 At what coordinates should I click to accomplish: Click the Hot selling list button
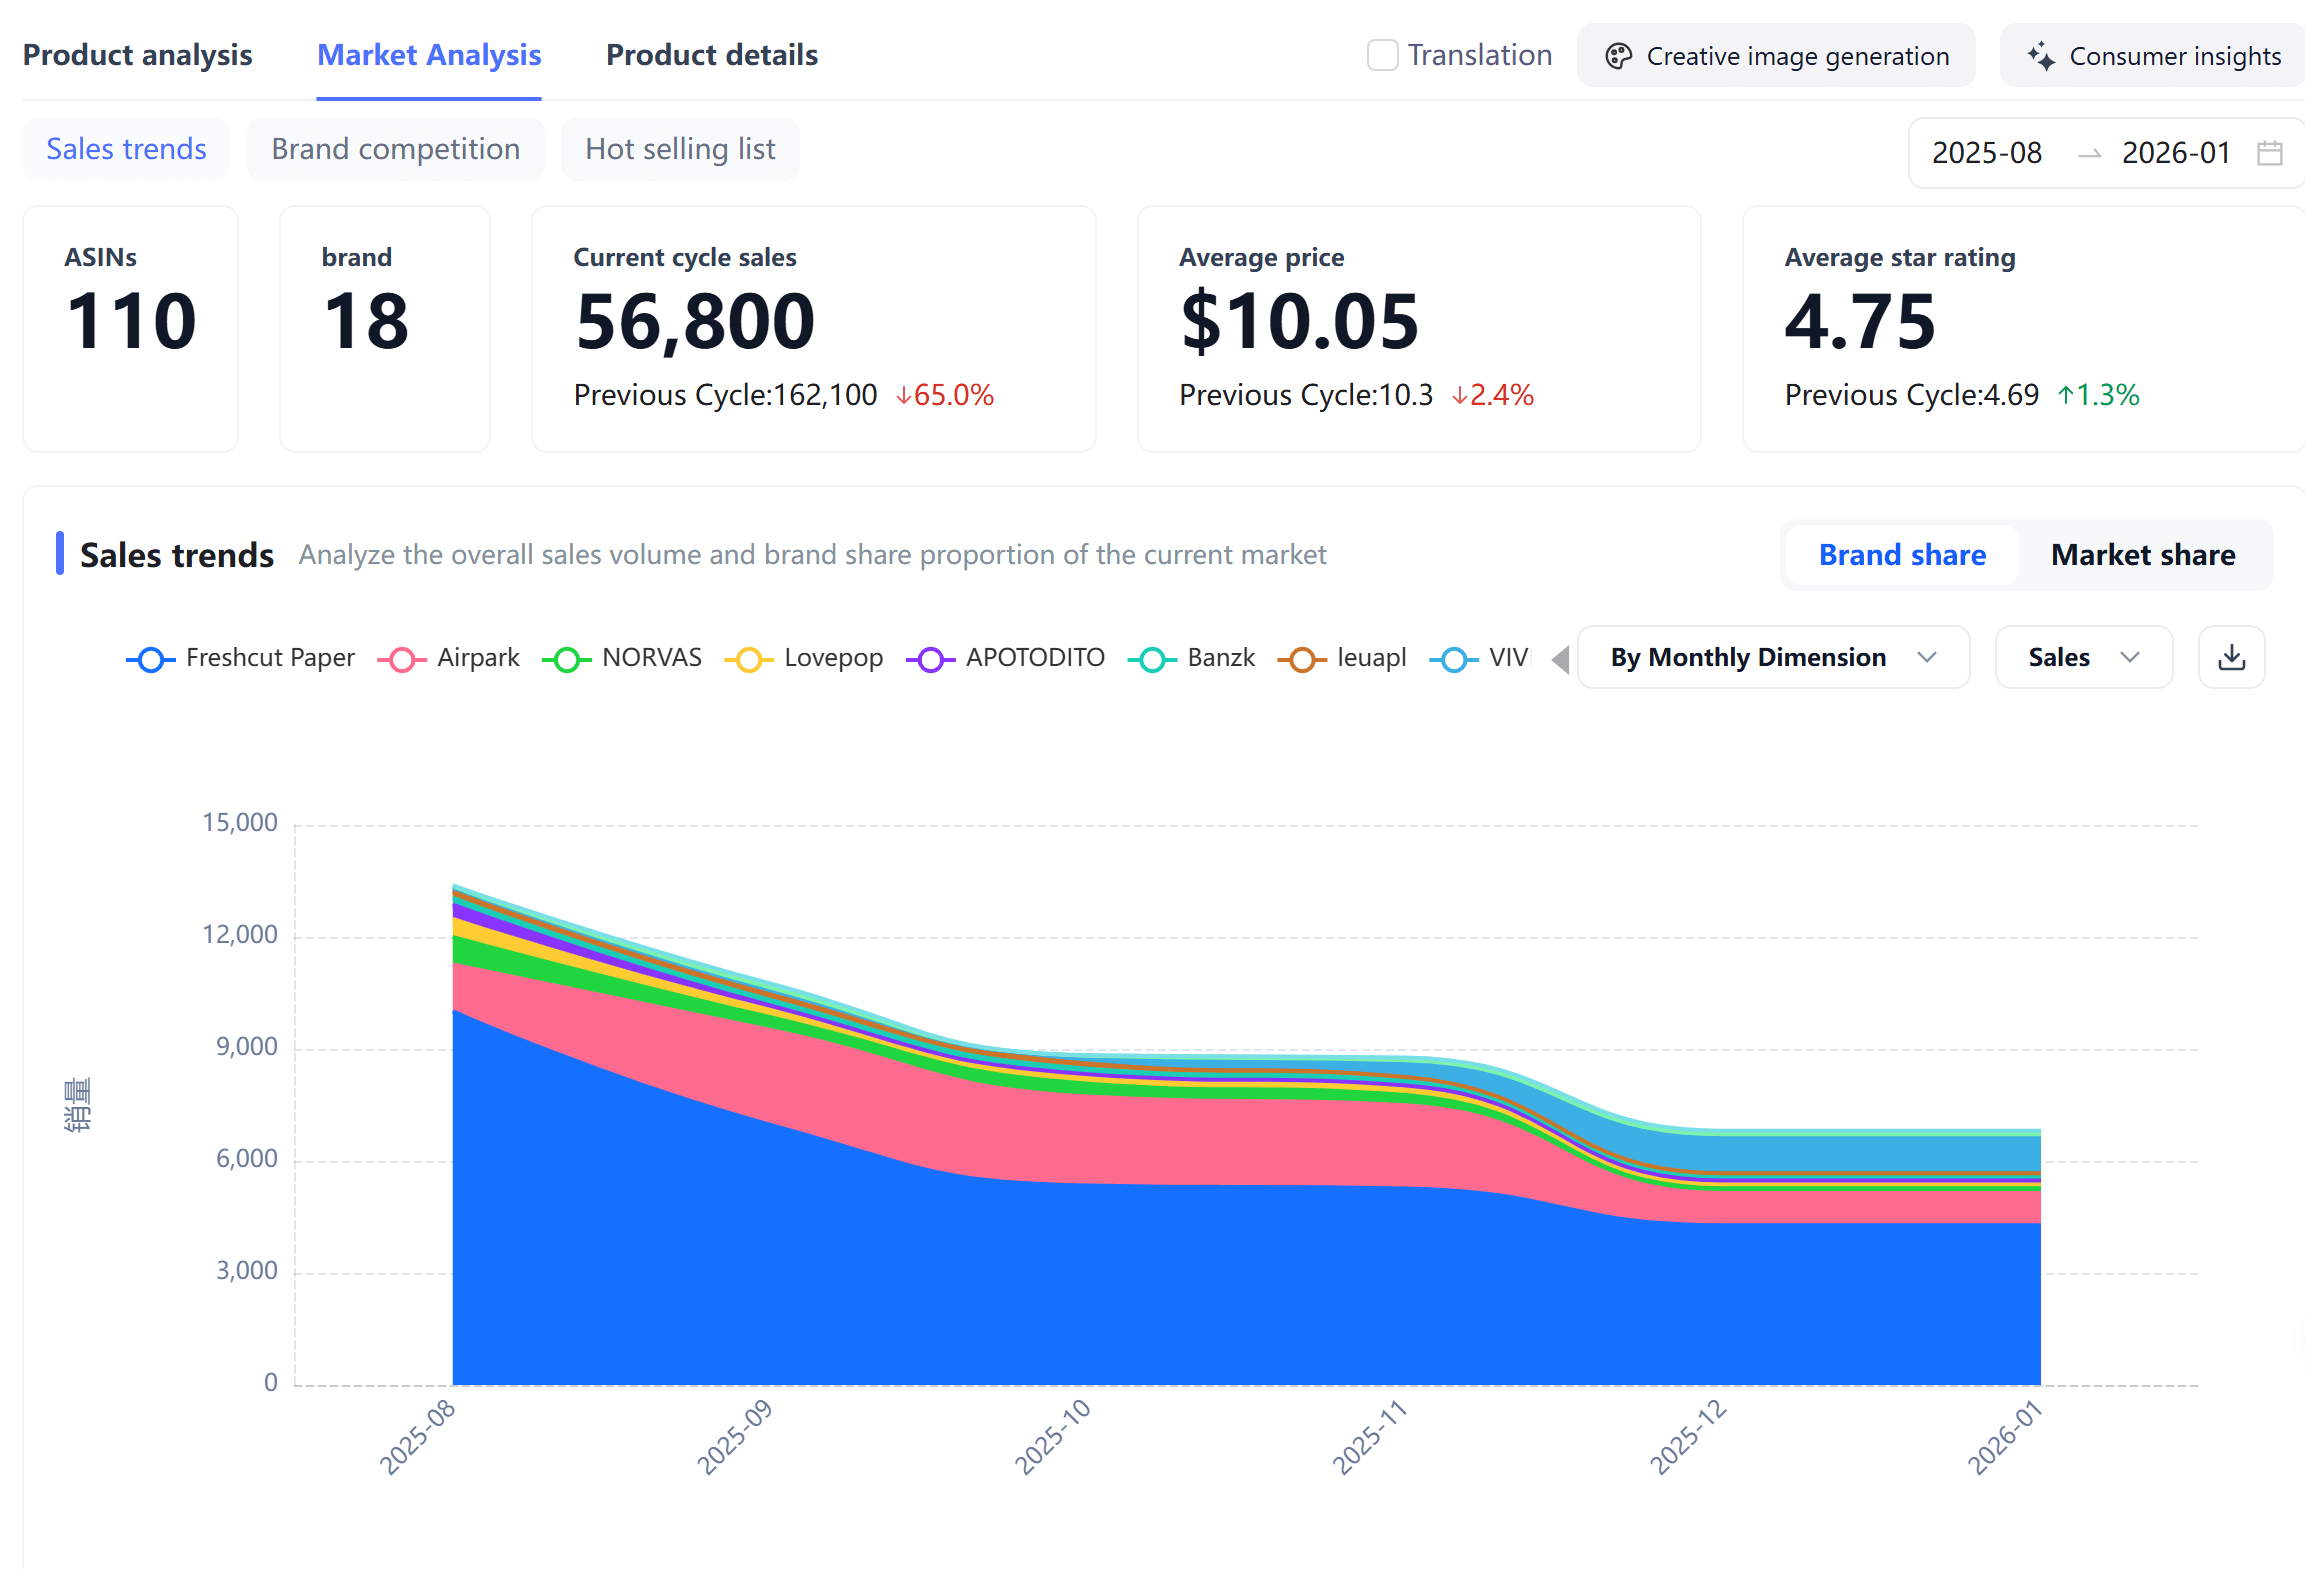pos(679,149)
